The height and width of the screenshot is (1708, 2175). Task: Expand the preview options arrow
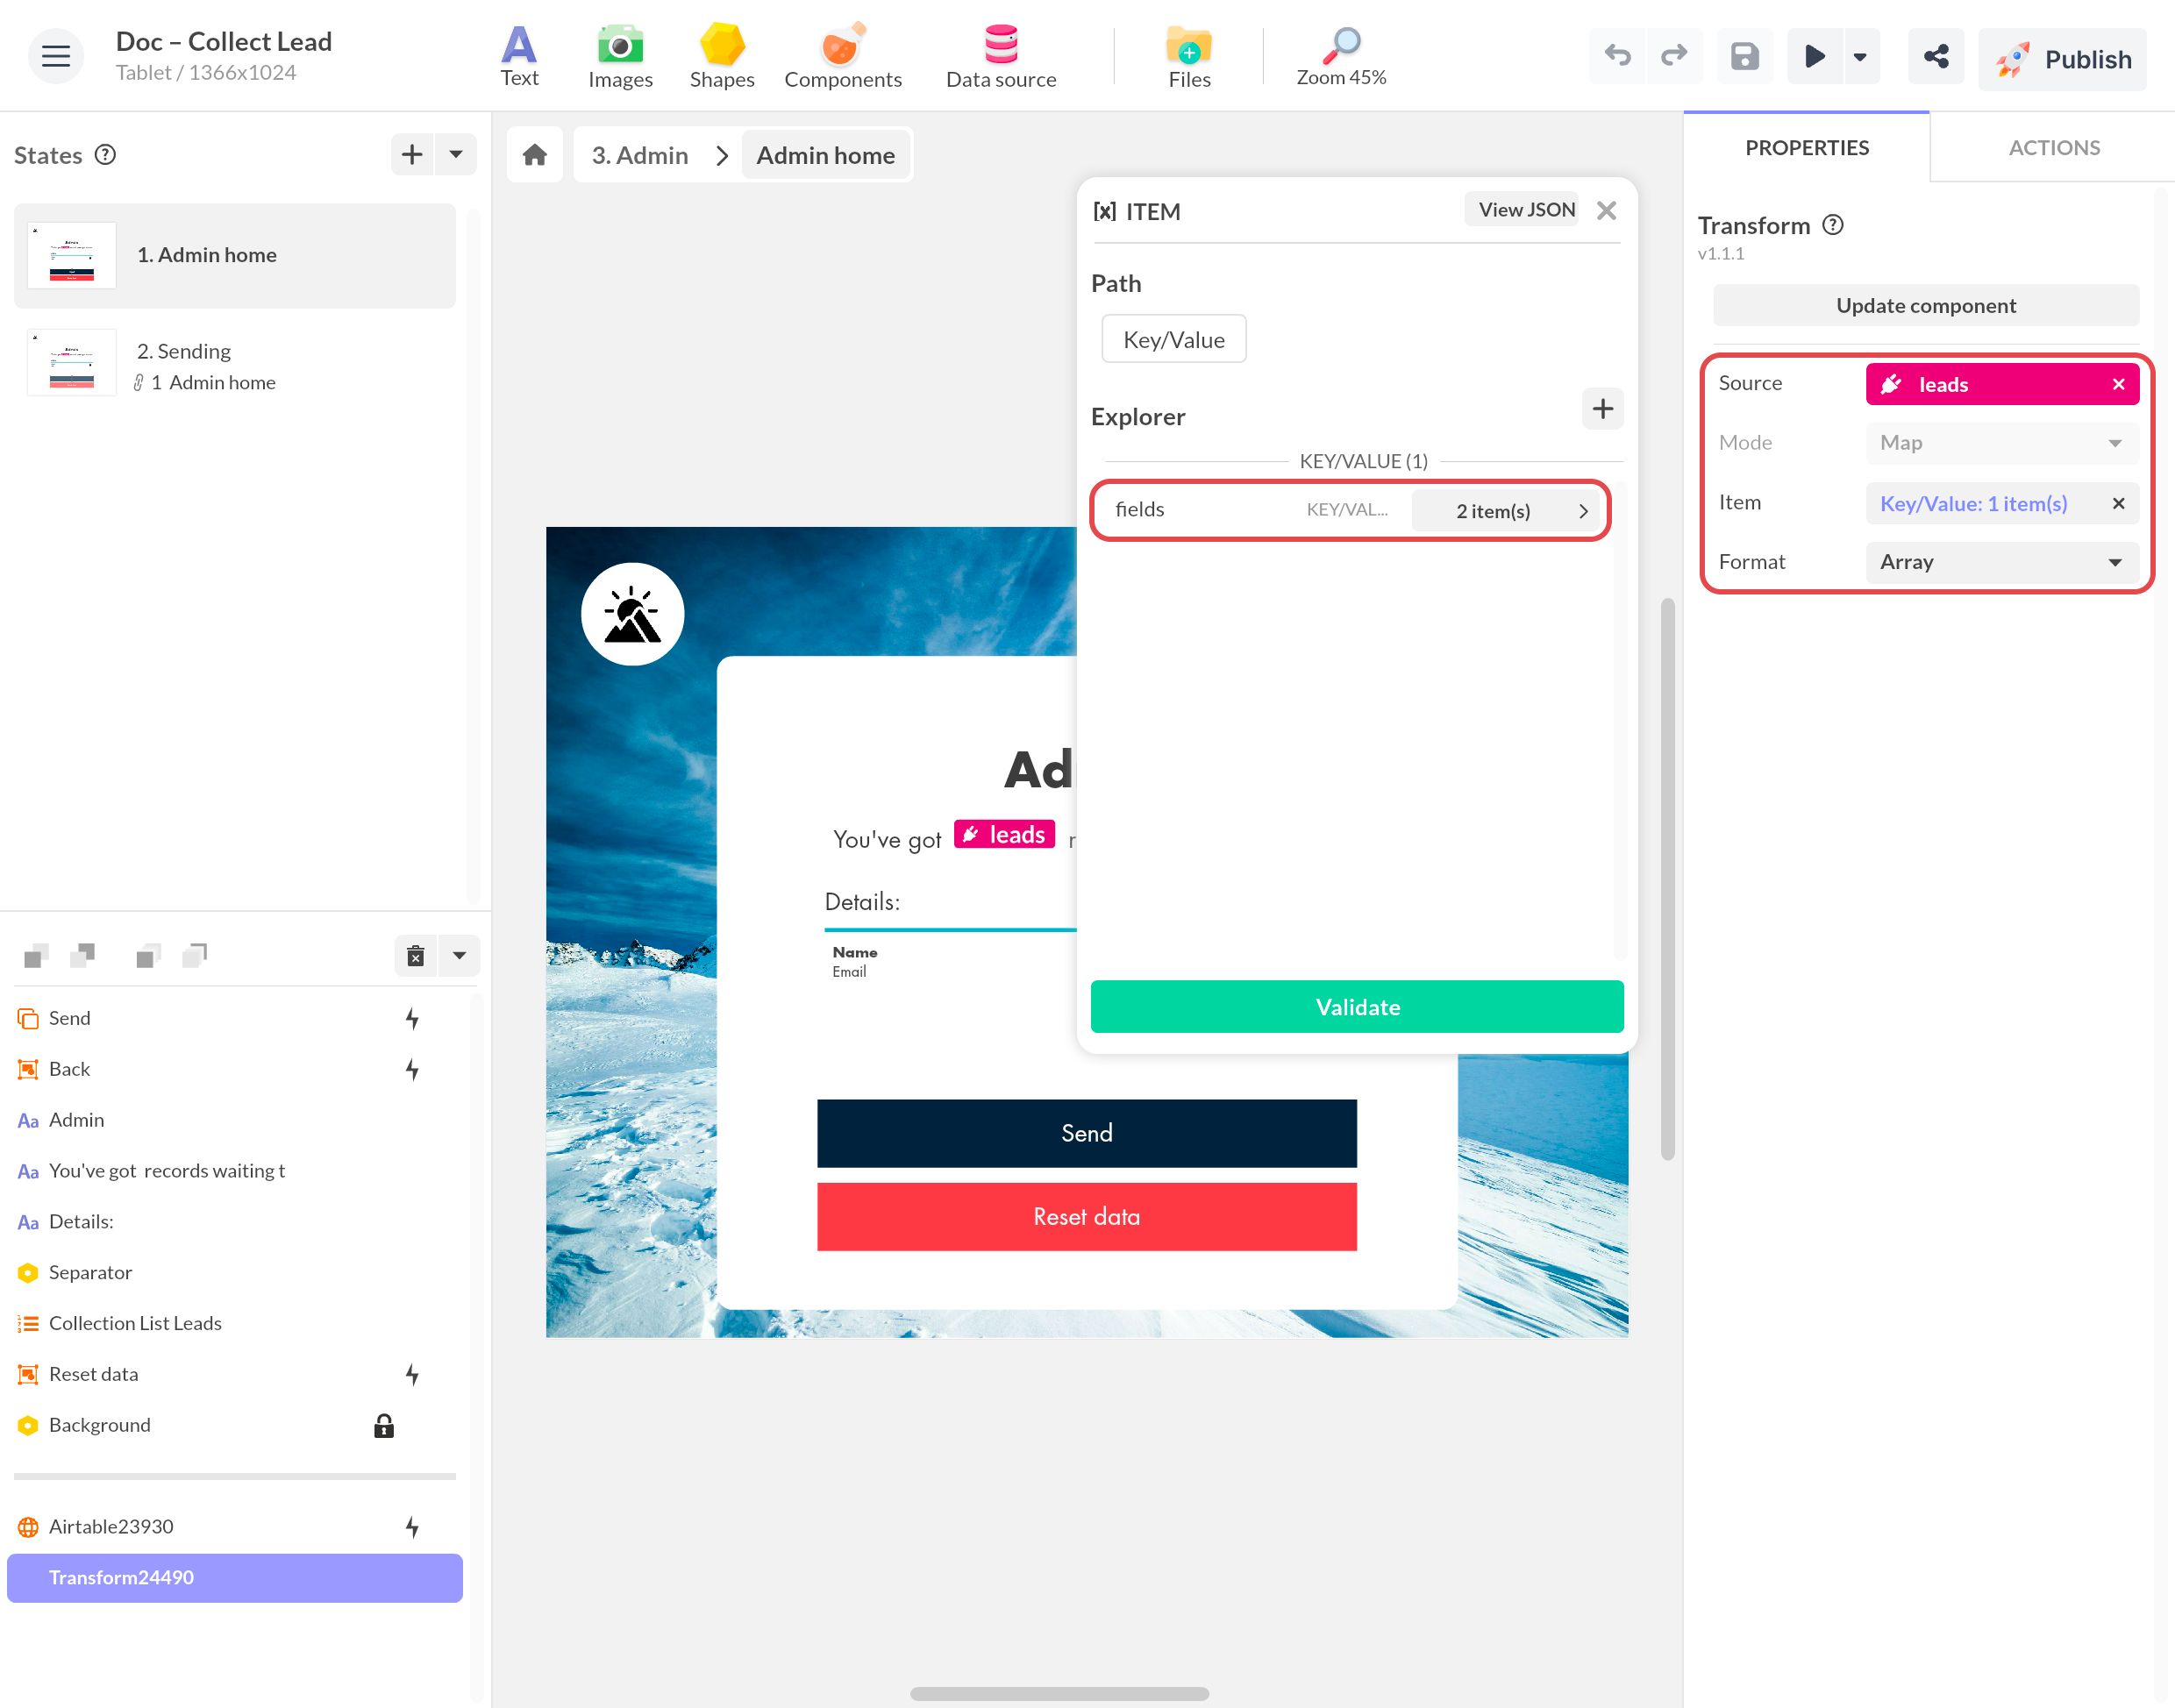[x=1860, y=56]
